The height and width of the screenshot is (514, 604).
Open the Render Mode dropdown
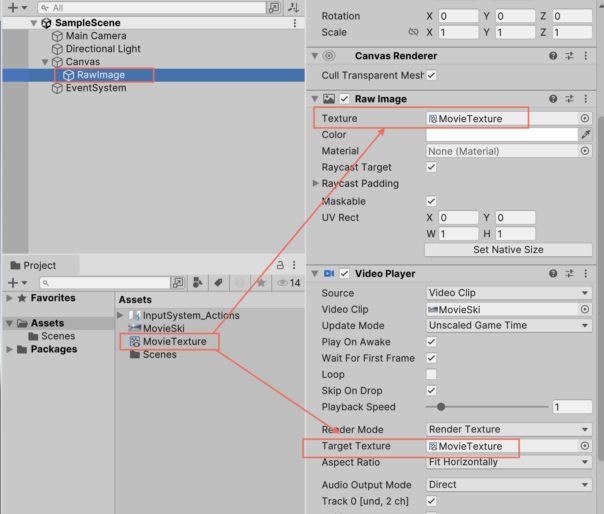click(509, 429)
